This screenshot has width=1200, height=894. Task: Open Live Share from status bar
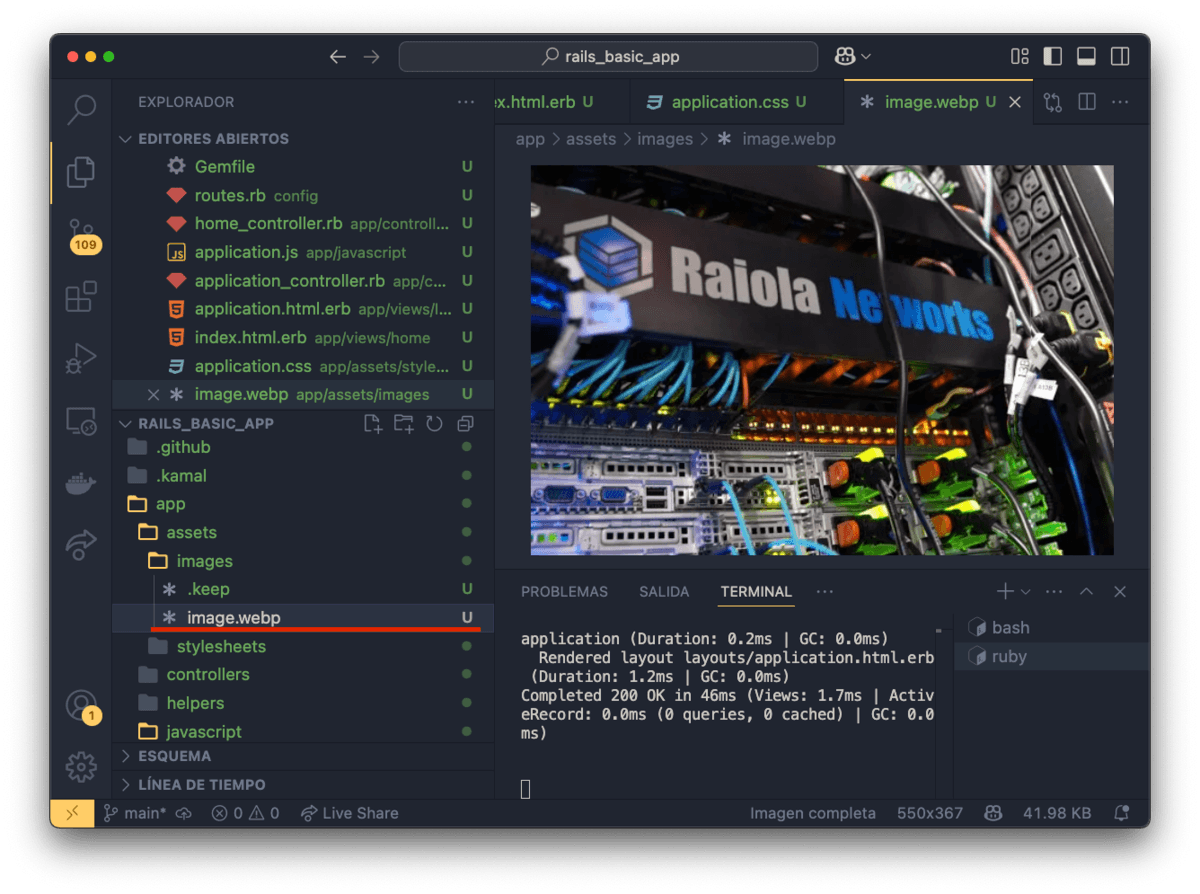[349, 813]
